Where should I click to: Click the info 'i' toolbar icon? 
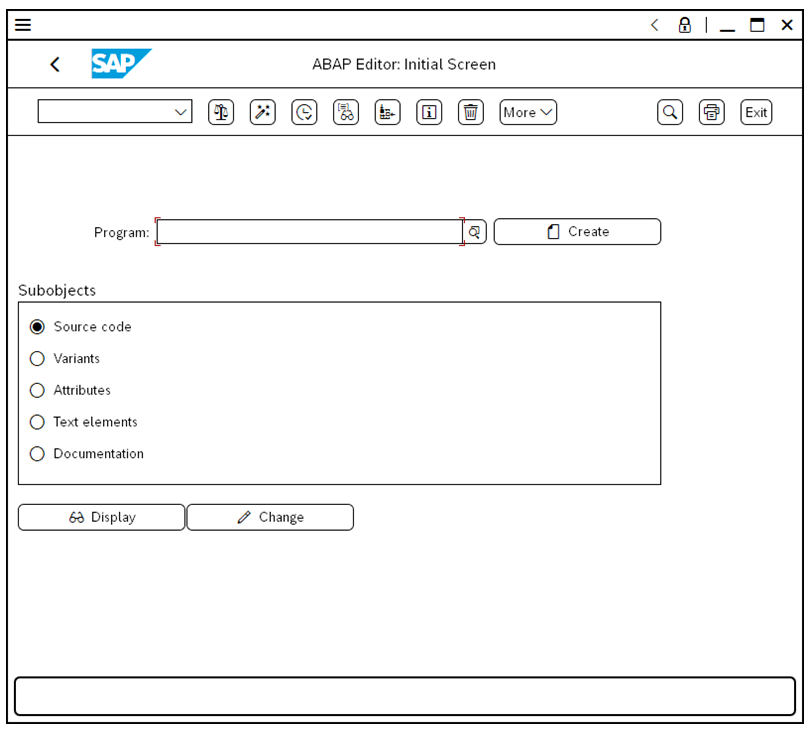429,113
